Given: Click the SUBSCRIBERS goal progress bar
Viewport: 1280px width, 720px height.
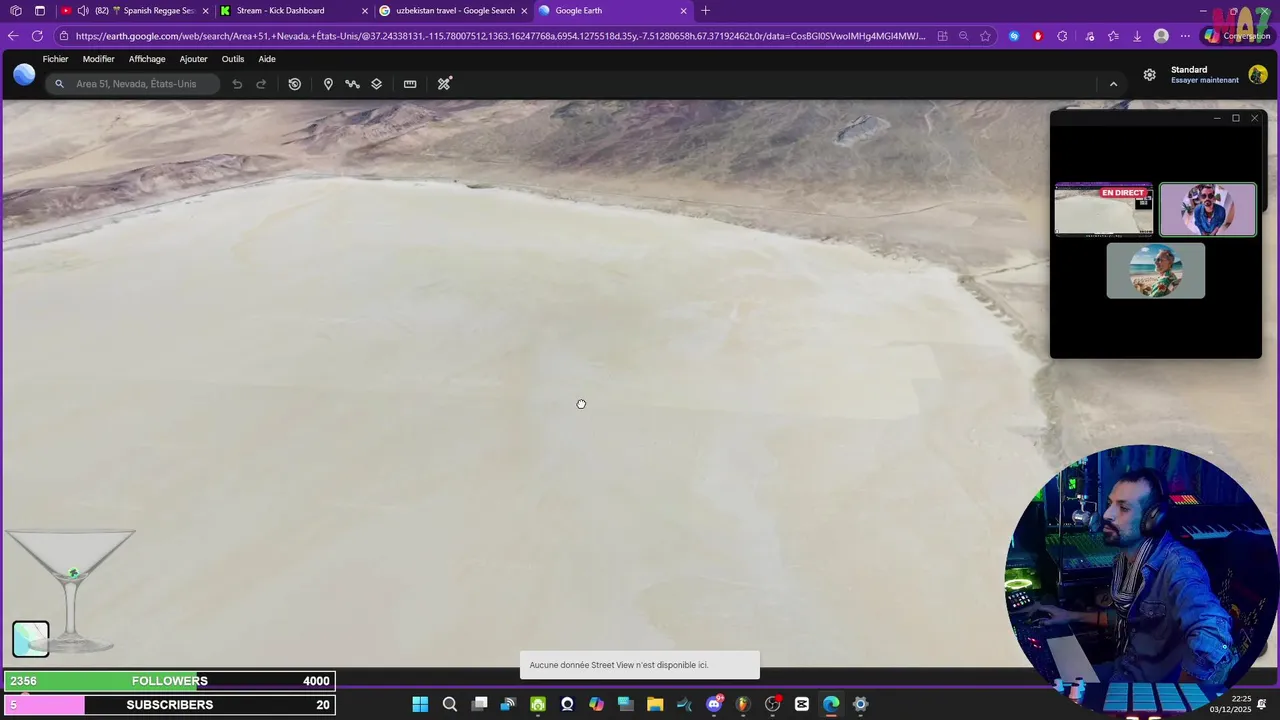Looking at the screenshot, I should tap(170, 705).
